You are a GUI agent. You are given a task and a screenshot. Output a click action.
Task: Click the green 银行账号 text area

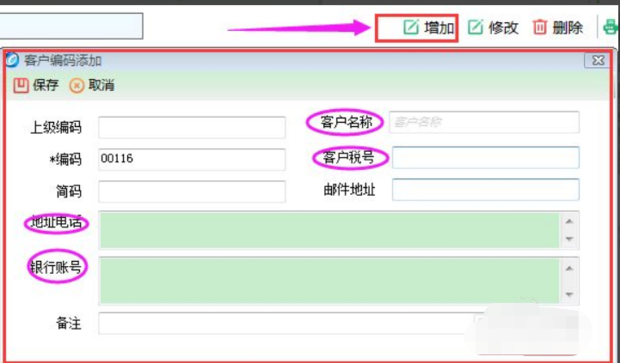coord(330,281)
